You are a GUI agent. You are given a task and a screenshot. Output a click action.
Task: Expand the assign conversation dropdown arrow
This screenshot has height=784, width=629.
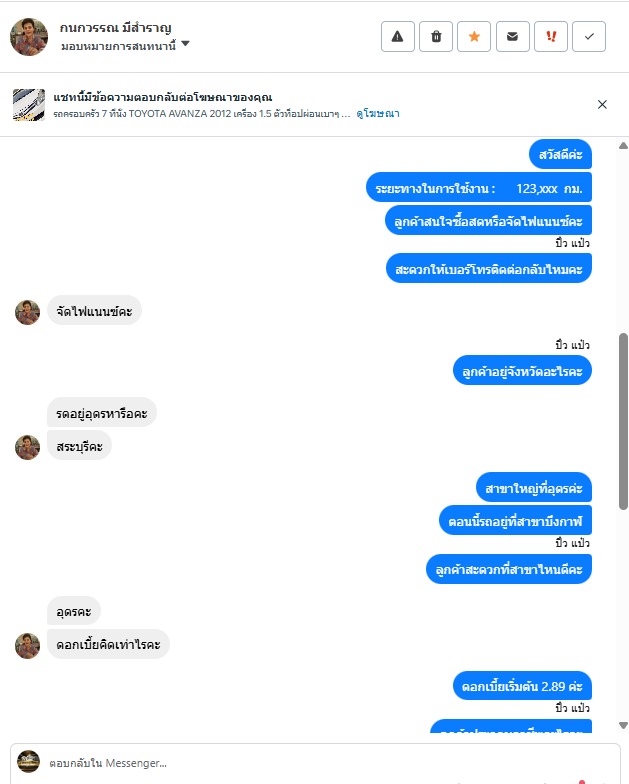point(186,44)
